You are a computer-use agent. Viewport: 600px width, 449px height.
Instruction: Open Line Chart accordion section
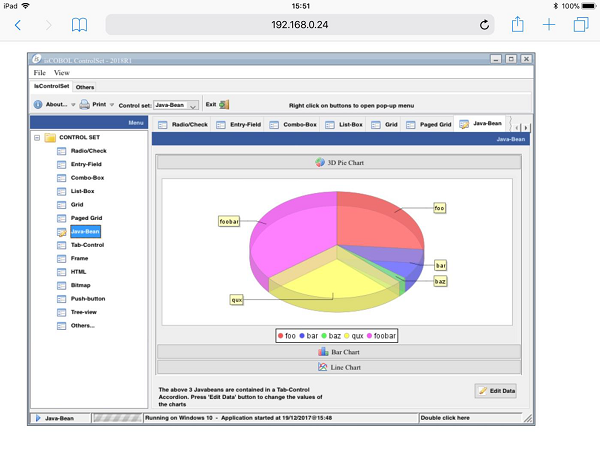click(x=338, y=367)
